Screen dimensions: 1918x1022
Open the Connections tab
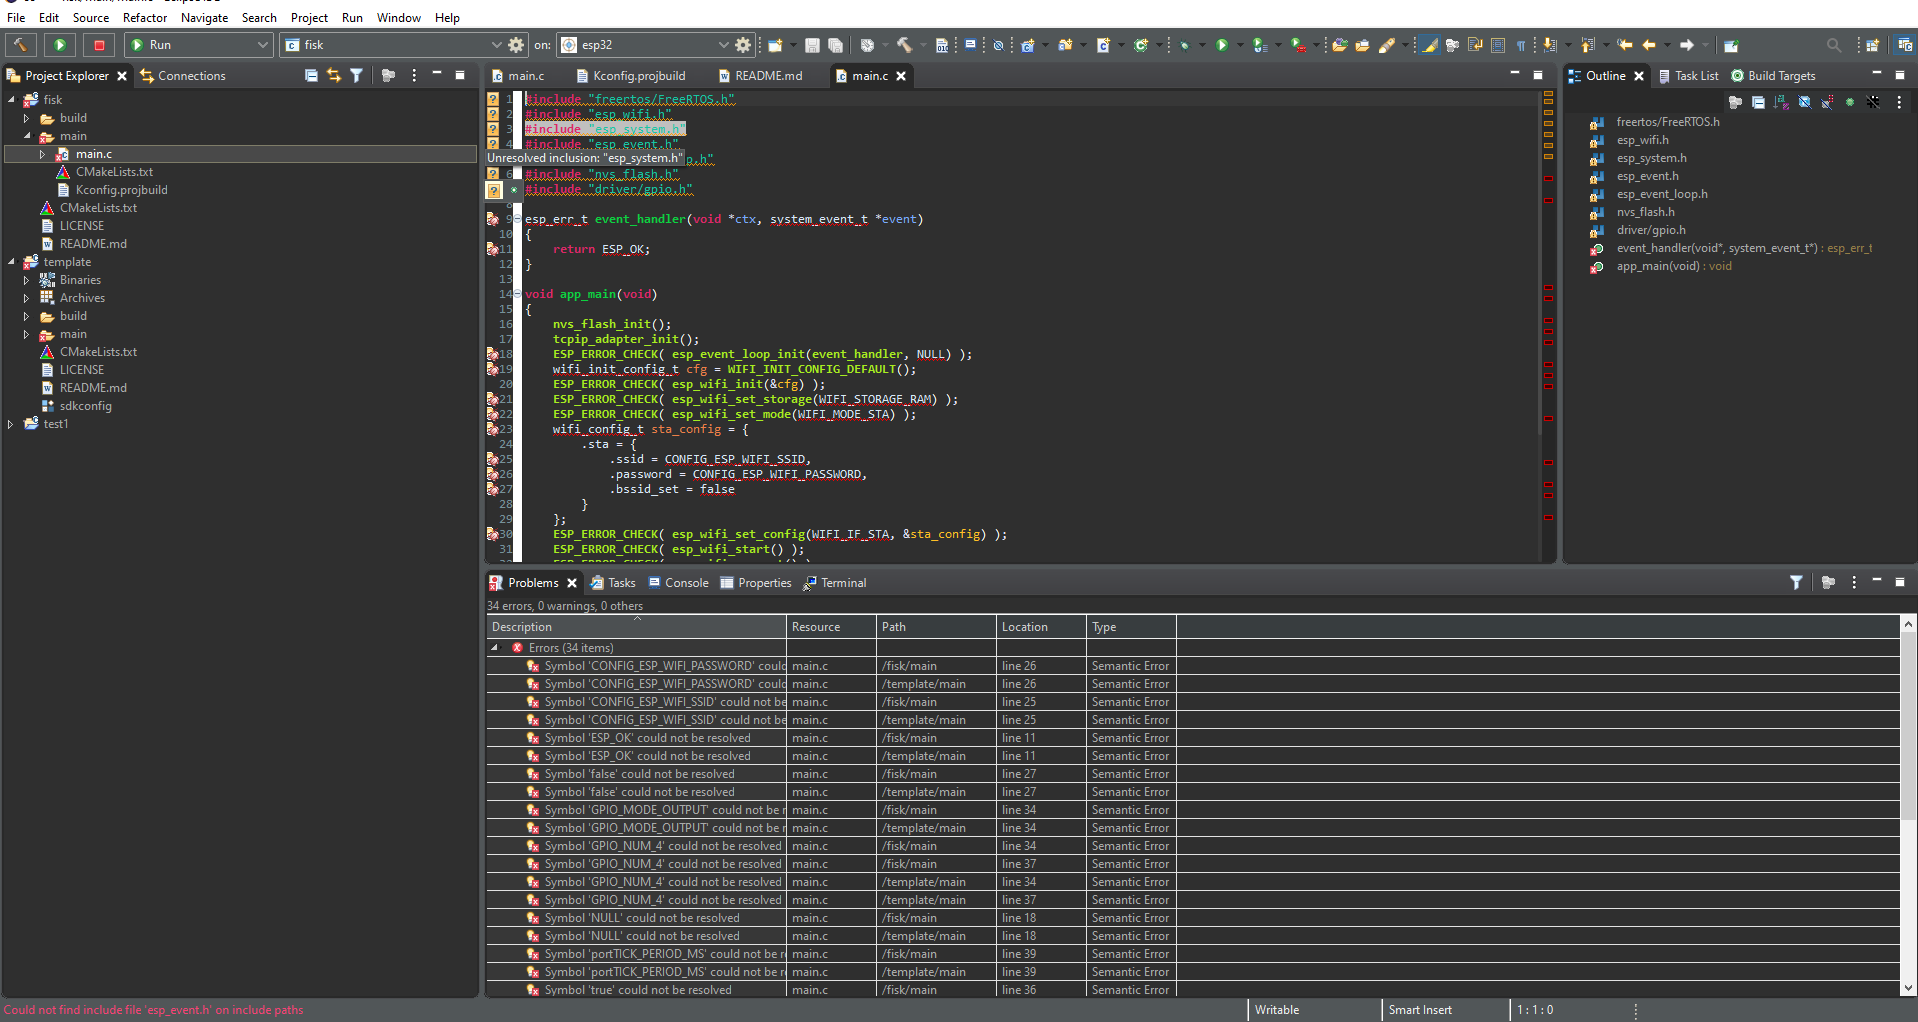point(182,75)
